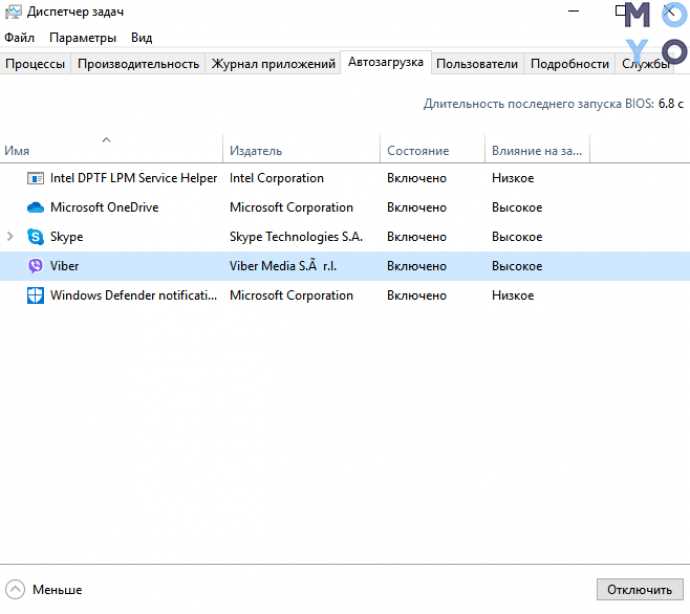Screen dimensions: 690x614
Task: Collapse view with the Меньше arrow icon
Action: (16, 589)
